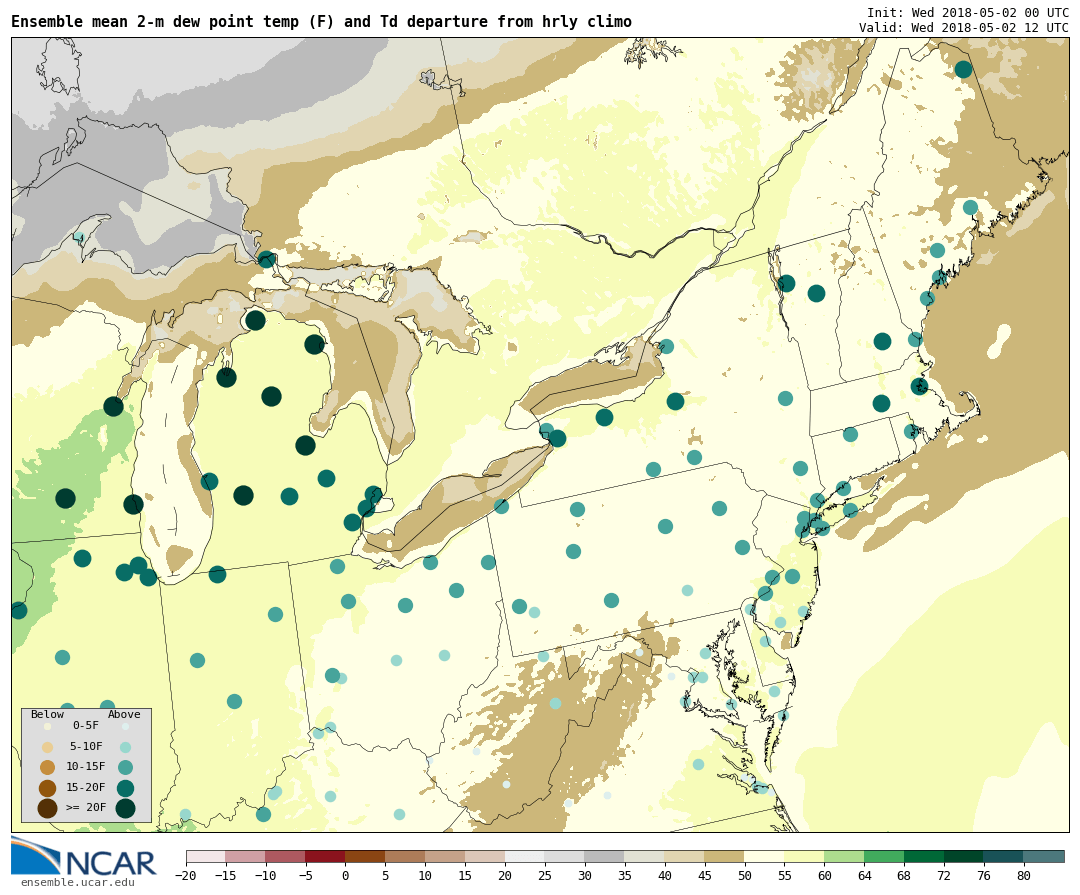
Task: Click the 'Valid: Wed 2018-05-02 12 UTC' text
Action: click(963, 27)
